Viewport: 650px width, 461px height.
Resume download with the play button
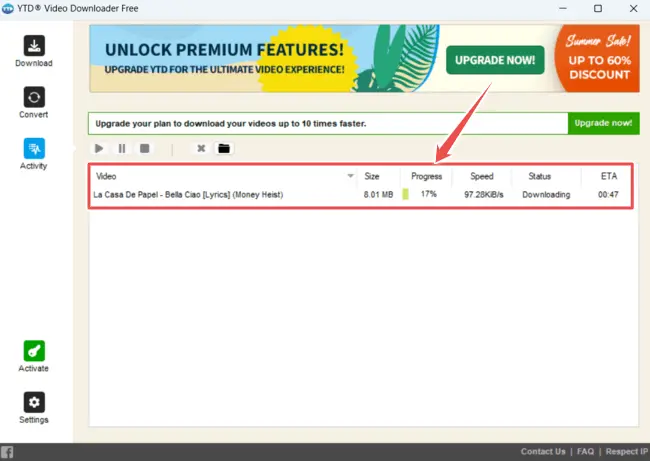99,148
